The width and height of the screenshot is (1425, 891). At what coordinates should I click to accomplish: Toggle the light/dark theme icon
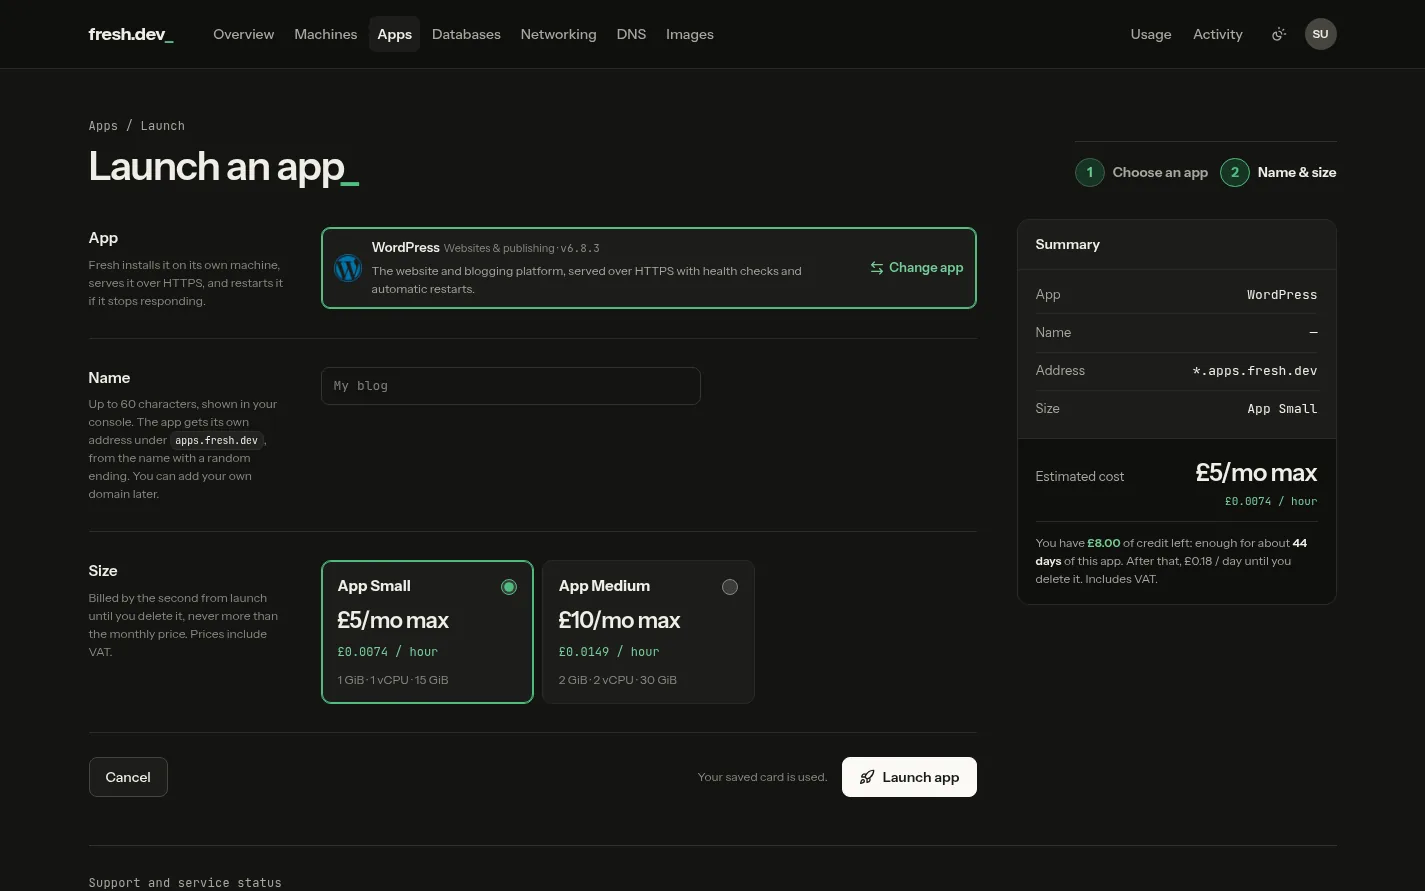(1278, 34)
